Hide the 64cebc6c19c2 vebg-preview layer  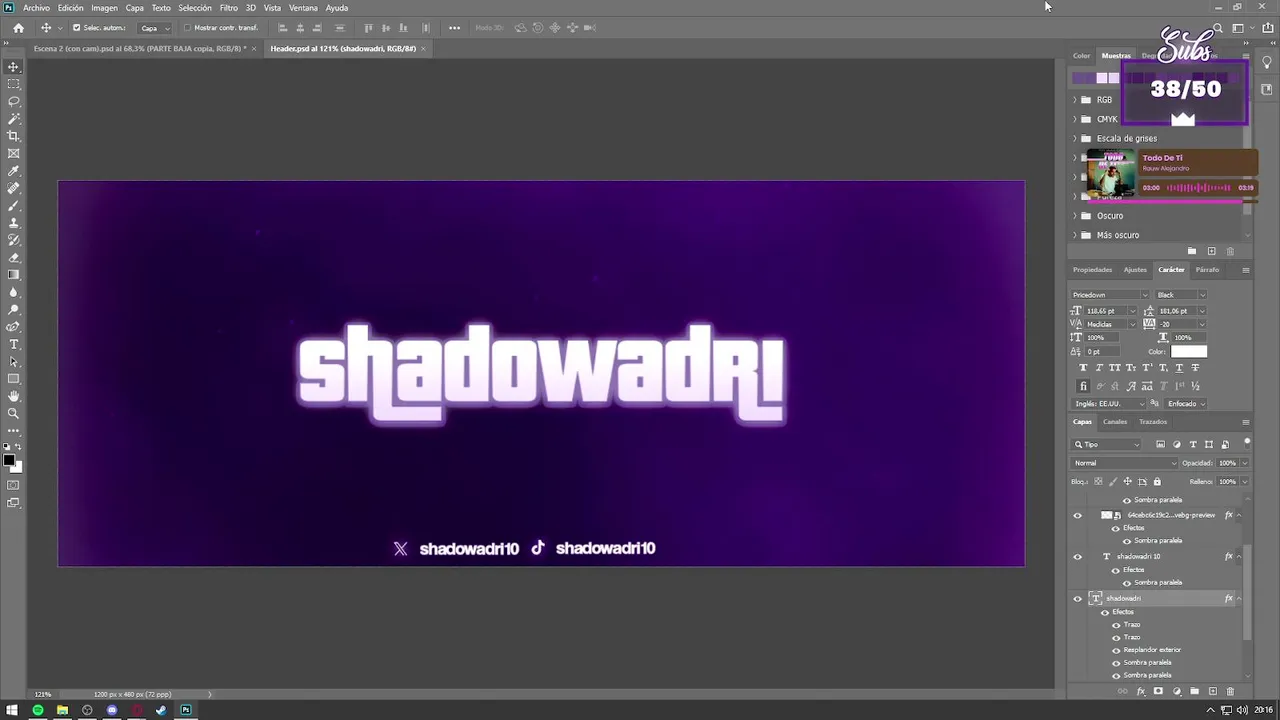point(1077,516)
